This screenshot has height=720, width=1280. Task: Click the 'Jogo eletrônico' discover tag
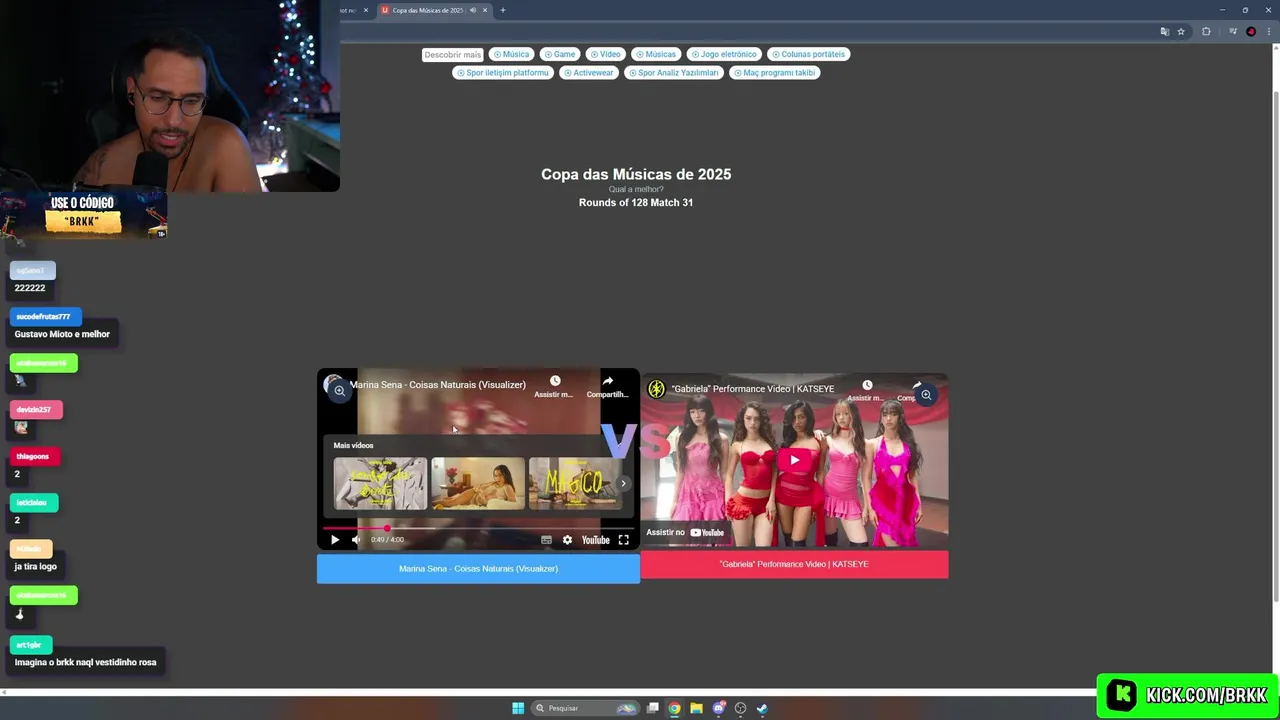[x=723, y=54]
